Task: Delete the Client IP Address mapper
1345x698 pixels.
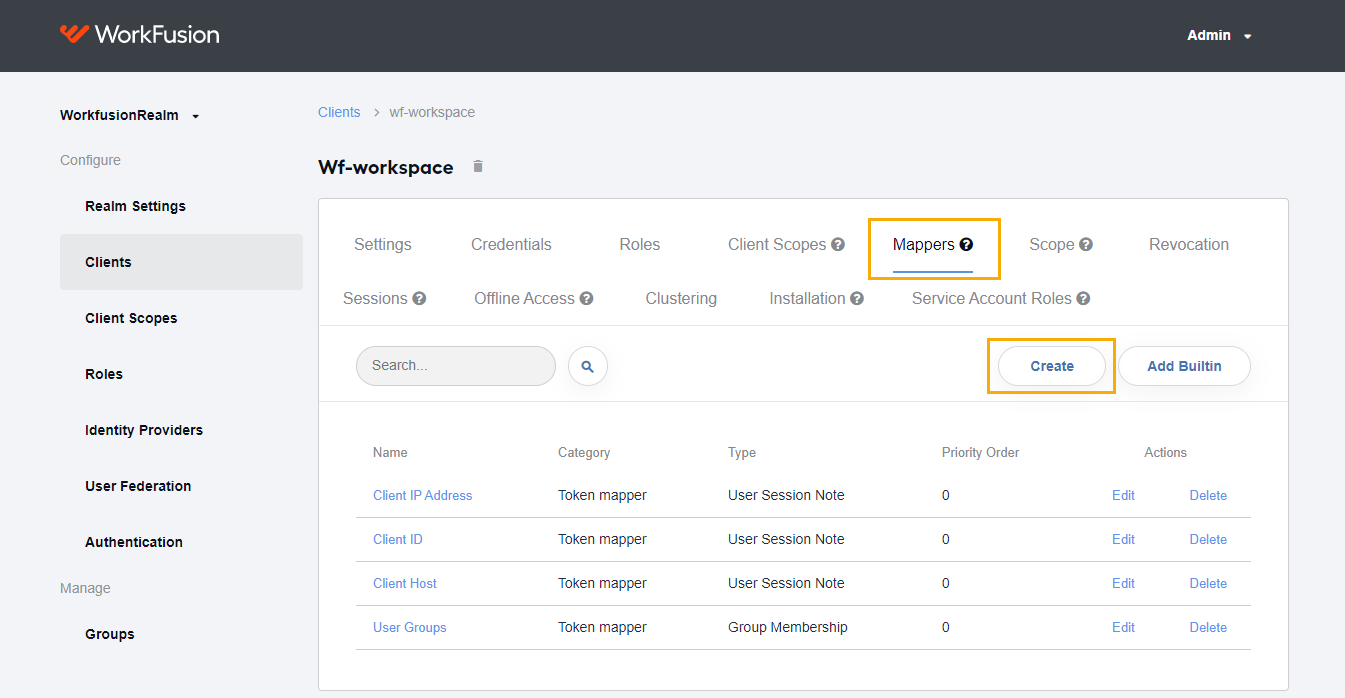Action: (1208, 495)
